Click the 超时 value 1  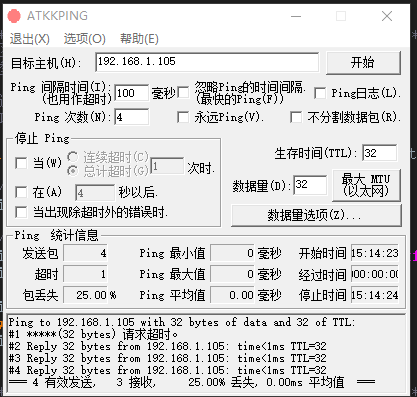86,274
